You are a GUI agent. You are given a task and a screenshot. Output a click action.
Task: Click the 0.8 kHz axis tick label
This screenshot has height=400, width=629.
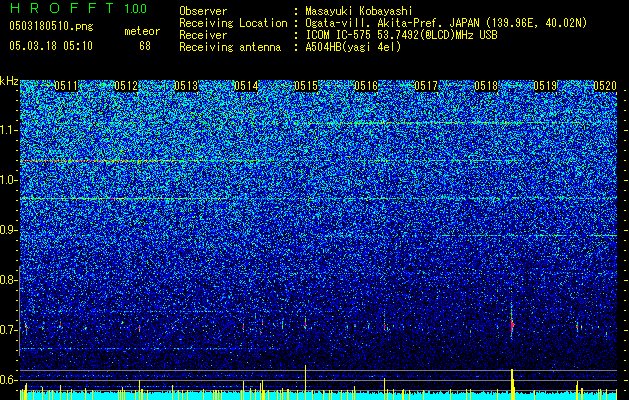[7, 280]
